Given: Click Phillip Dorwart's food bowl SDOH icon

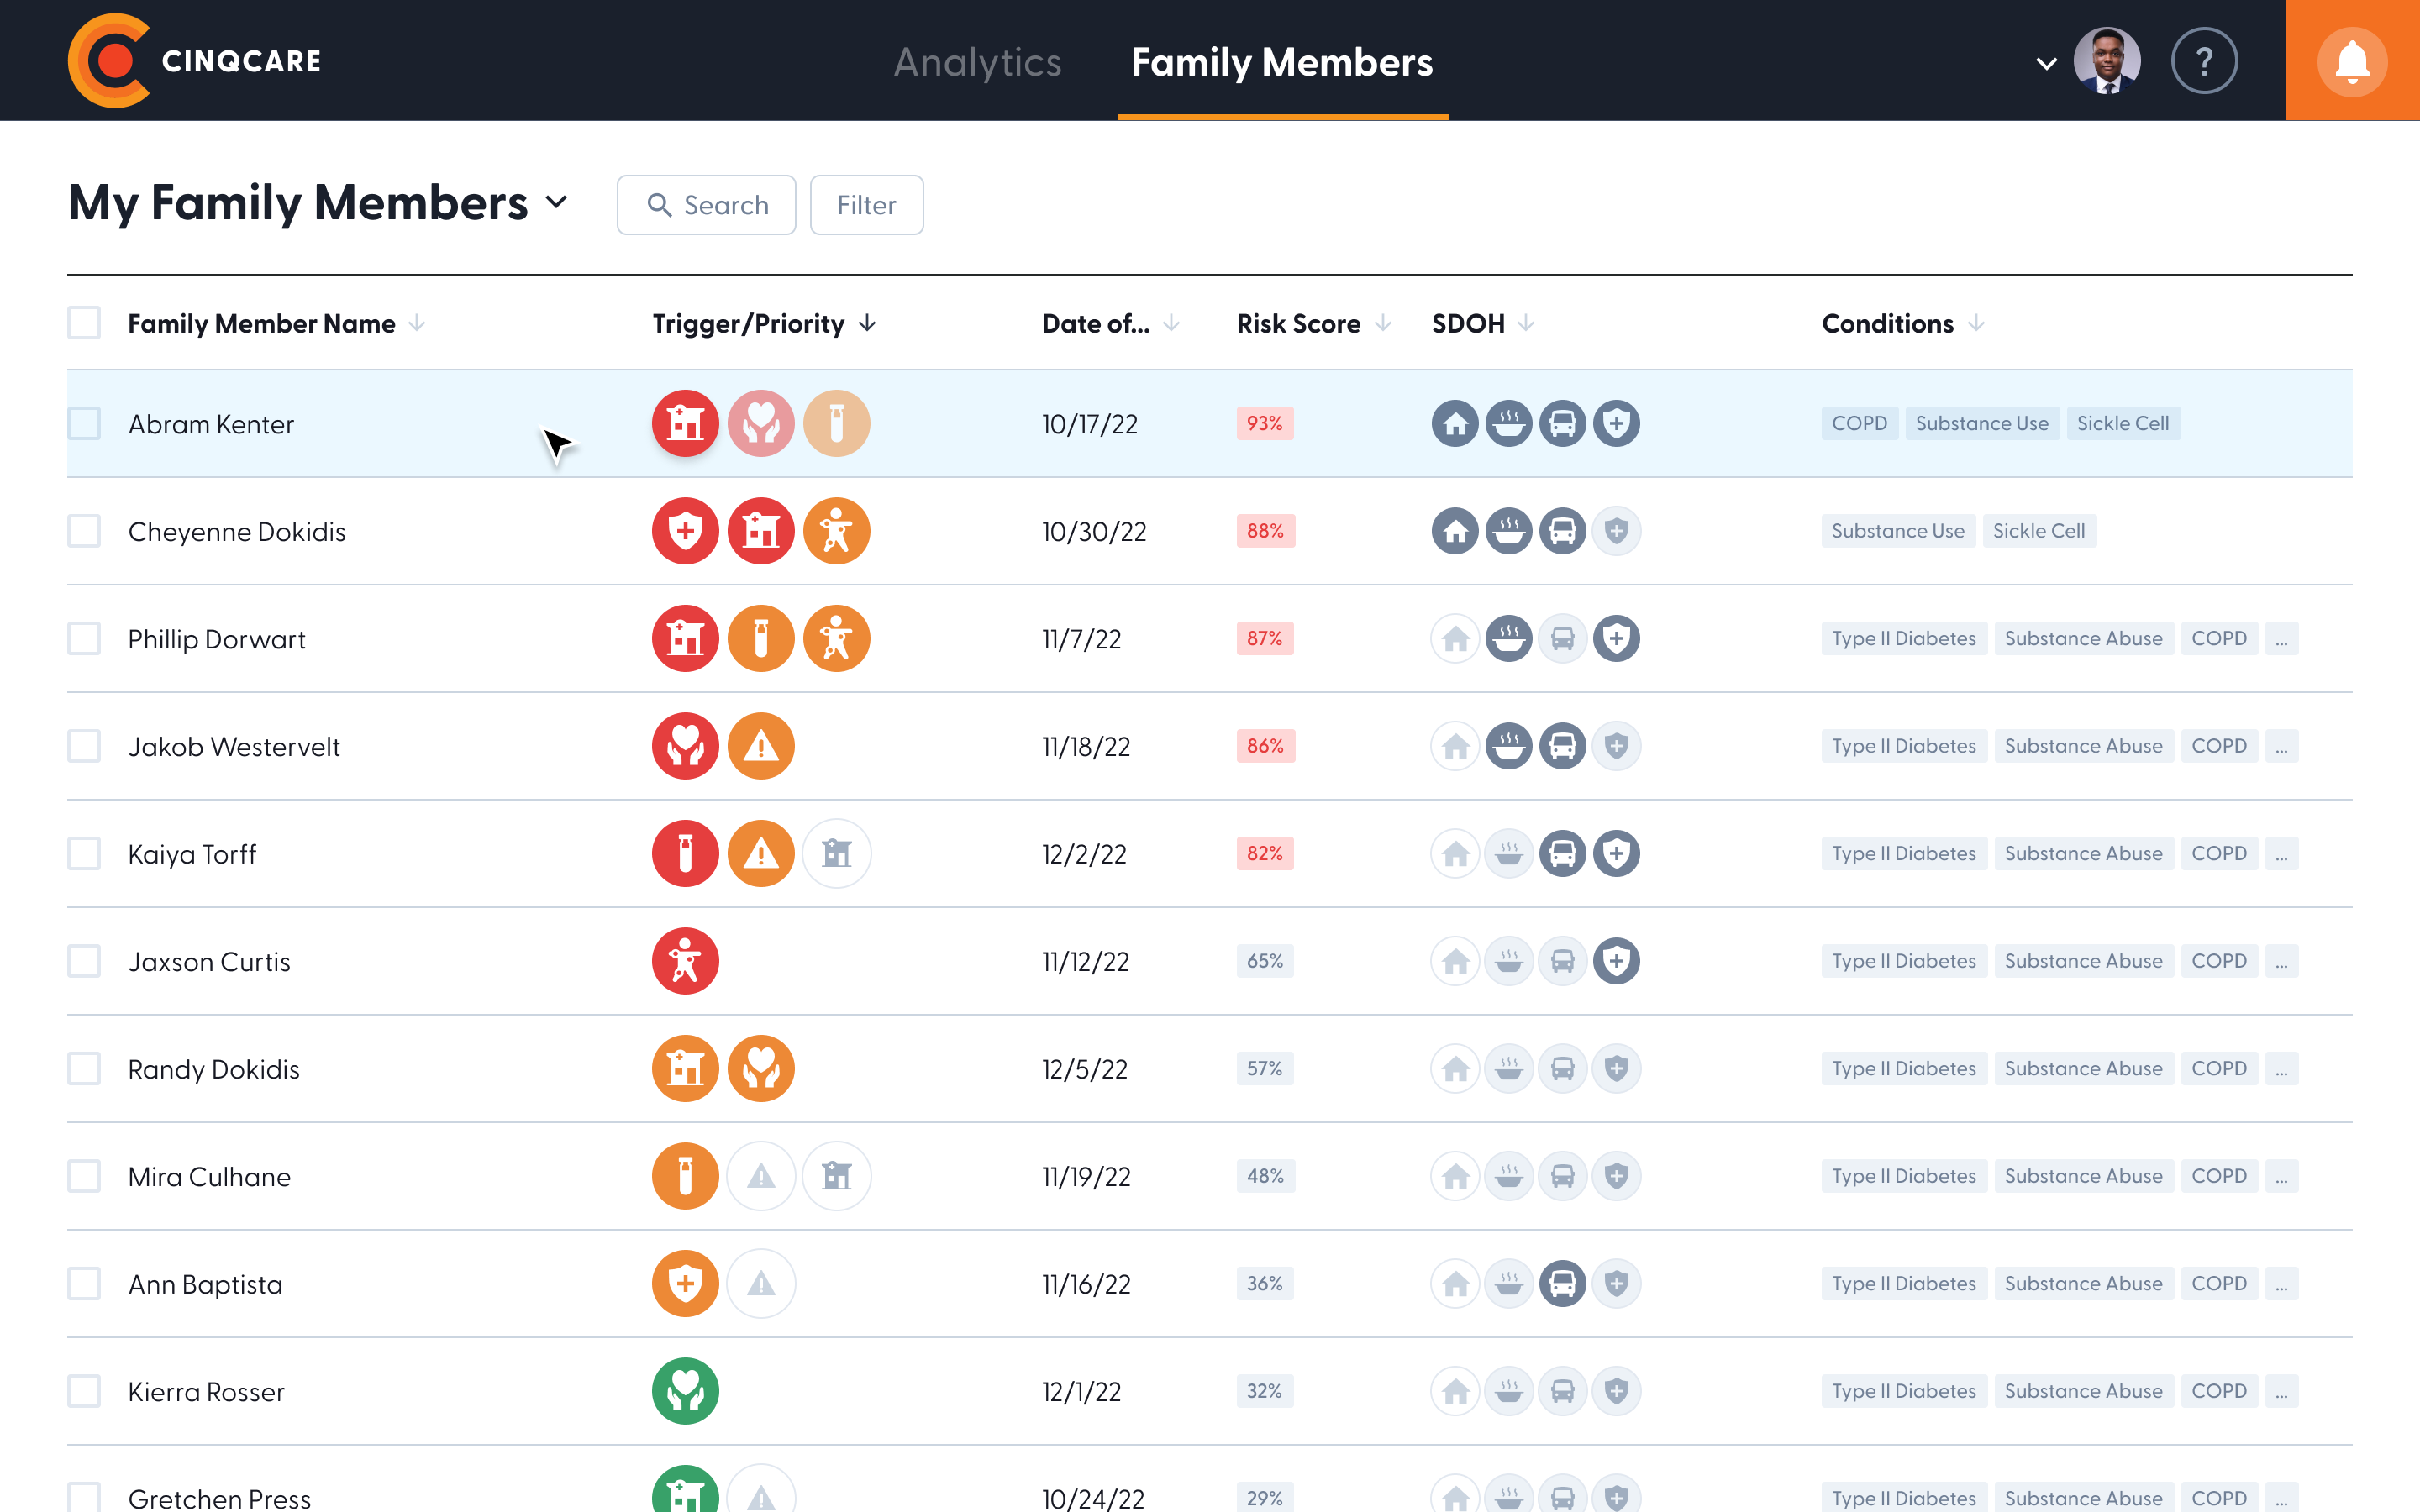Looking at the screenshot, I should coord(1508,638).
